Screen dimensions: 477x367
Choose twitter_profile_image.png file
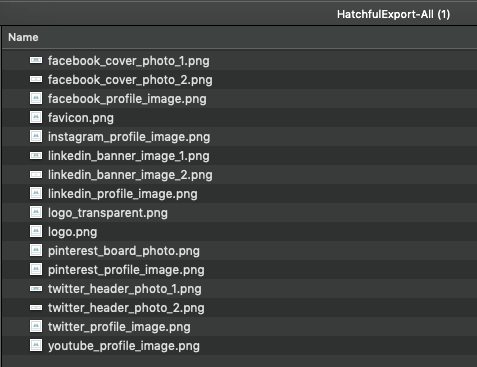pyautogui.click(x=119, y=327)
